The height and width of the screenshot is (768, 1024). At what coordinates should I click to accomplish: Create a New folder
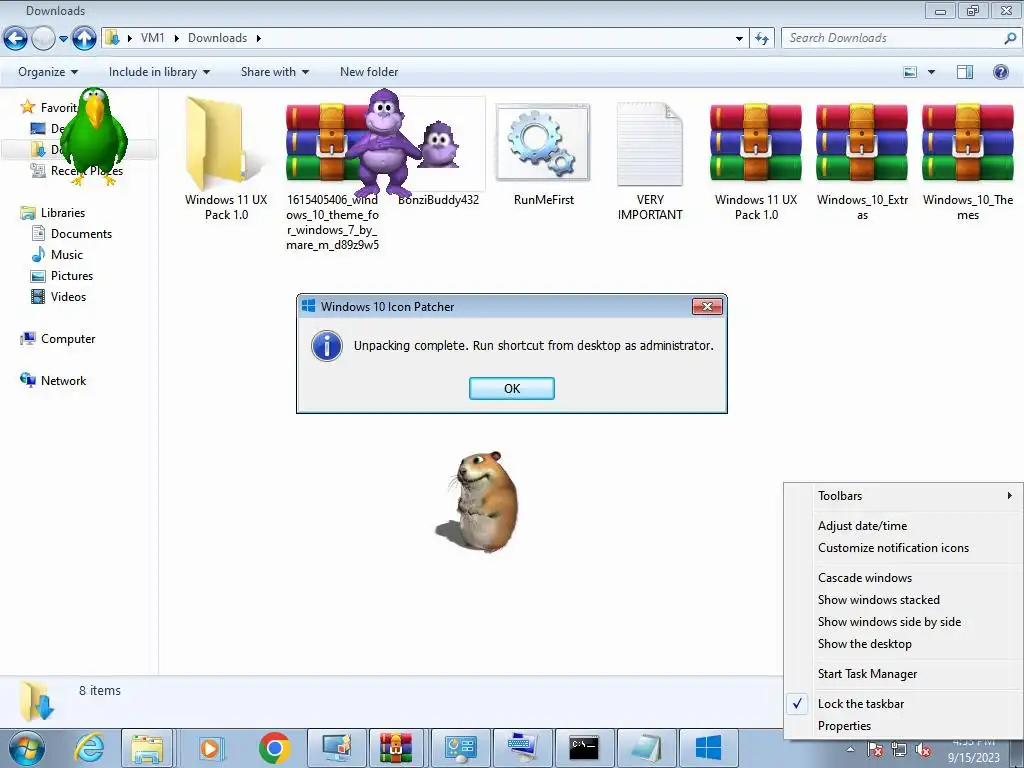369,72
